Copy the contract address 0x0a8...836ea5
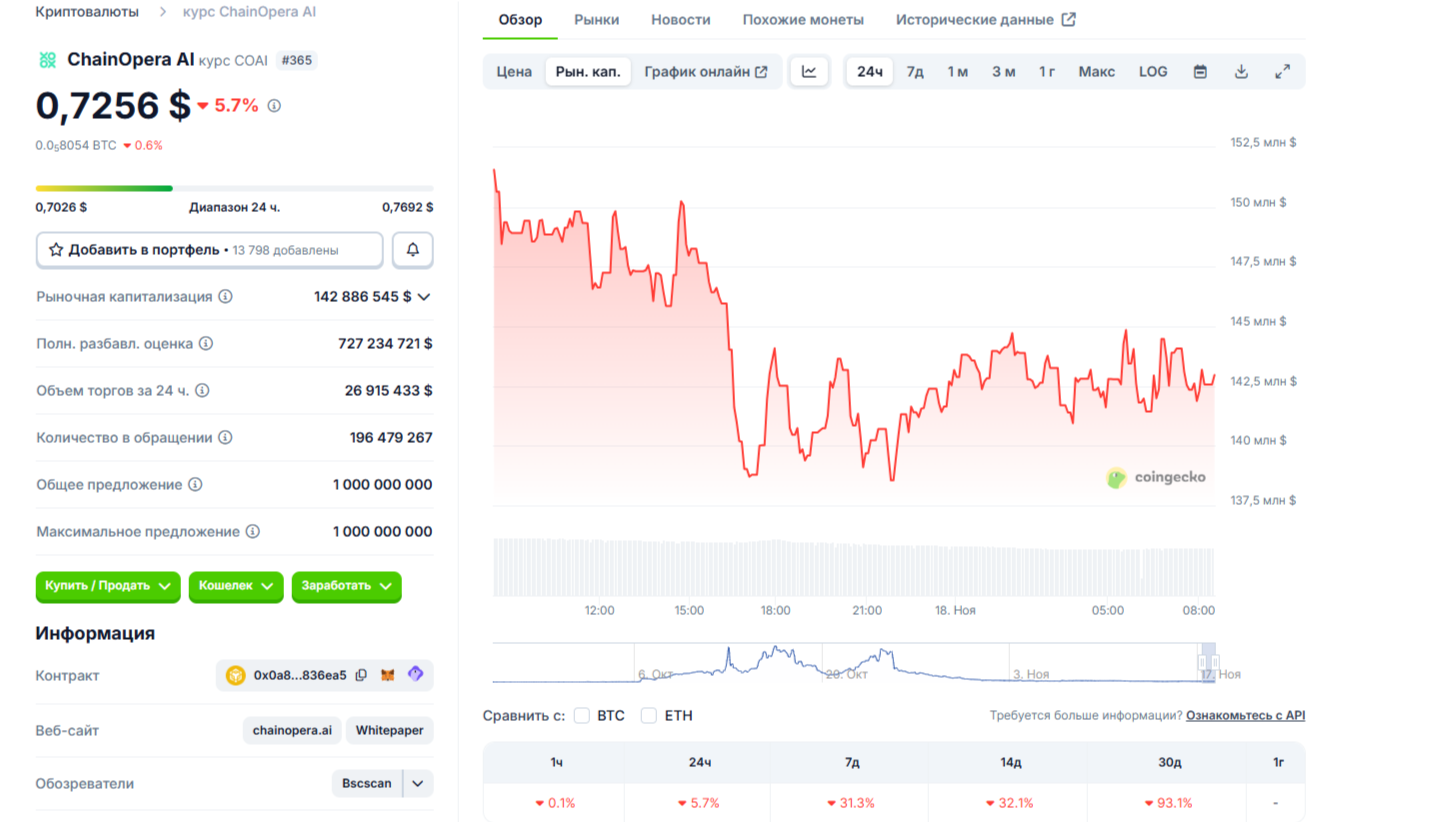This screenshot has width=1441, height=822. [361, 676]
